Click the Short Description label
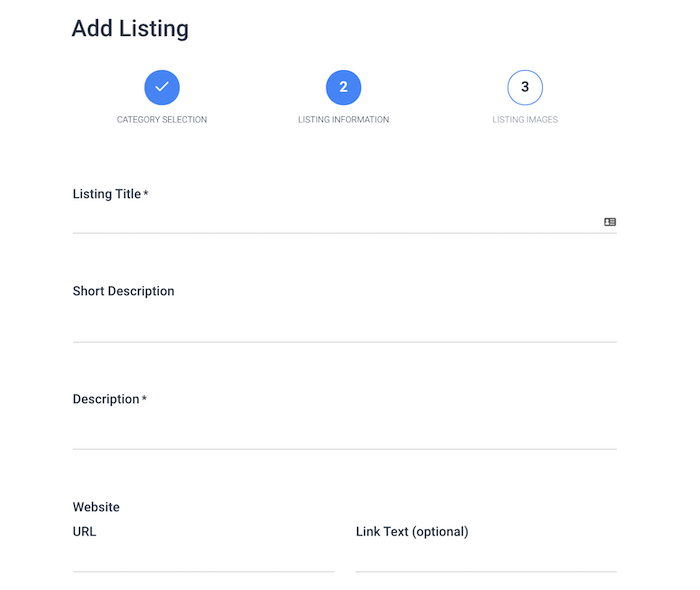The width and height of the screenshot is (700, 590). pos(124,291)
